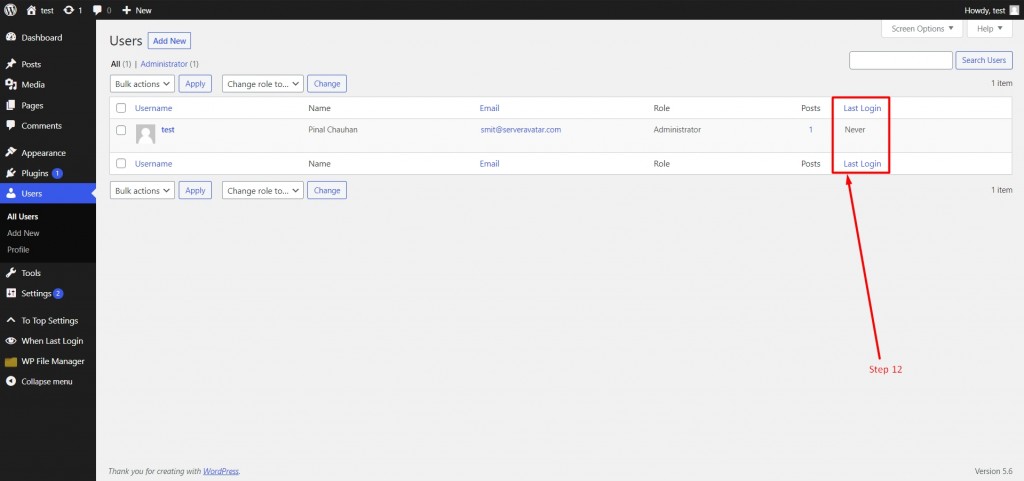This screenshot has height=481, width=1024.
Task: Click the Collapse menu arrow icon
Action: (x=10, y=382)
